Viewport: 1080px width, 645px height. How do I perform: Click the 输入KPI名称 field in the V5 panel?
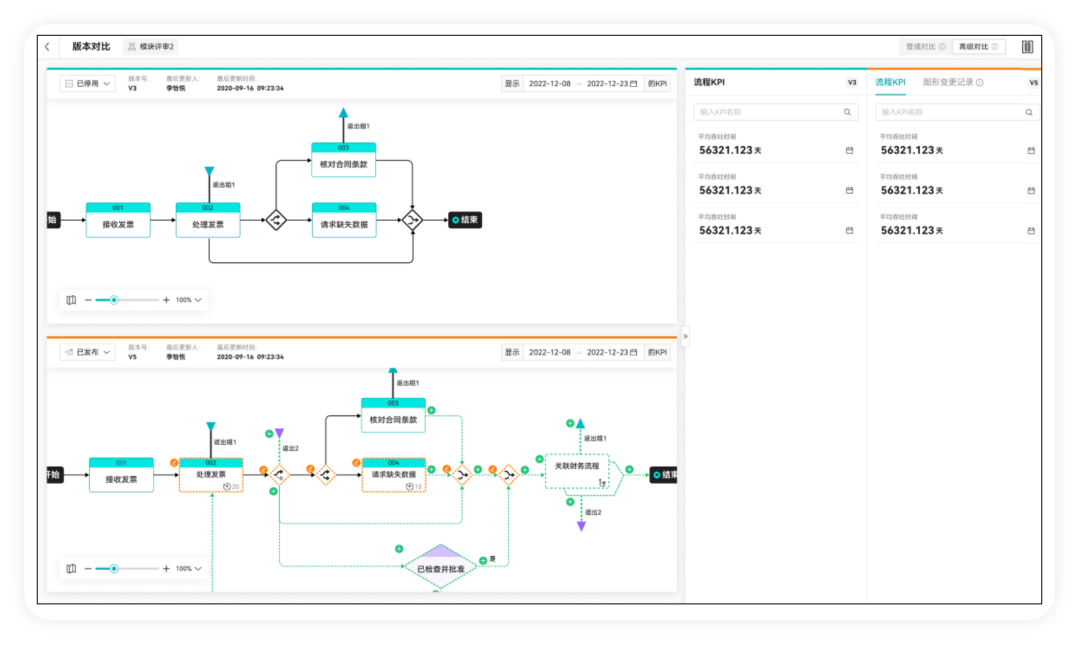950,113
